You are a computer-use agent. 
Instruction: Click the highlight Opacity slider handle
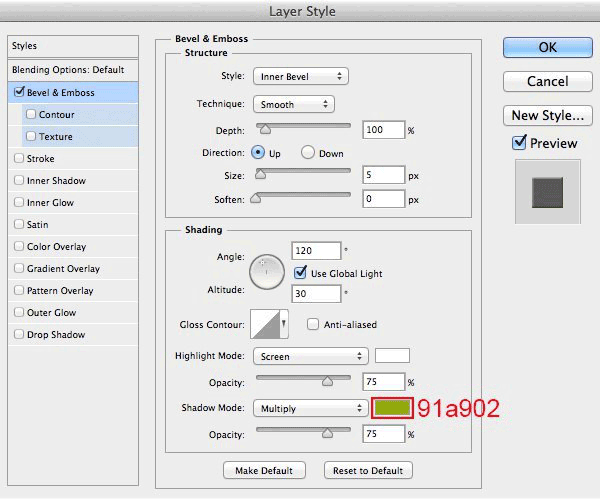click(327, 381)
